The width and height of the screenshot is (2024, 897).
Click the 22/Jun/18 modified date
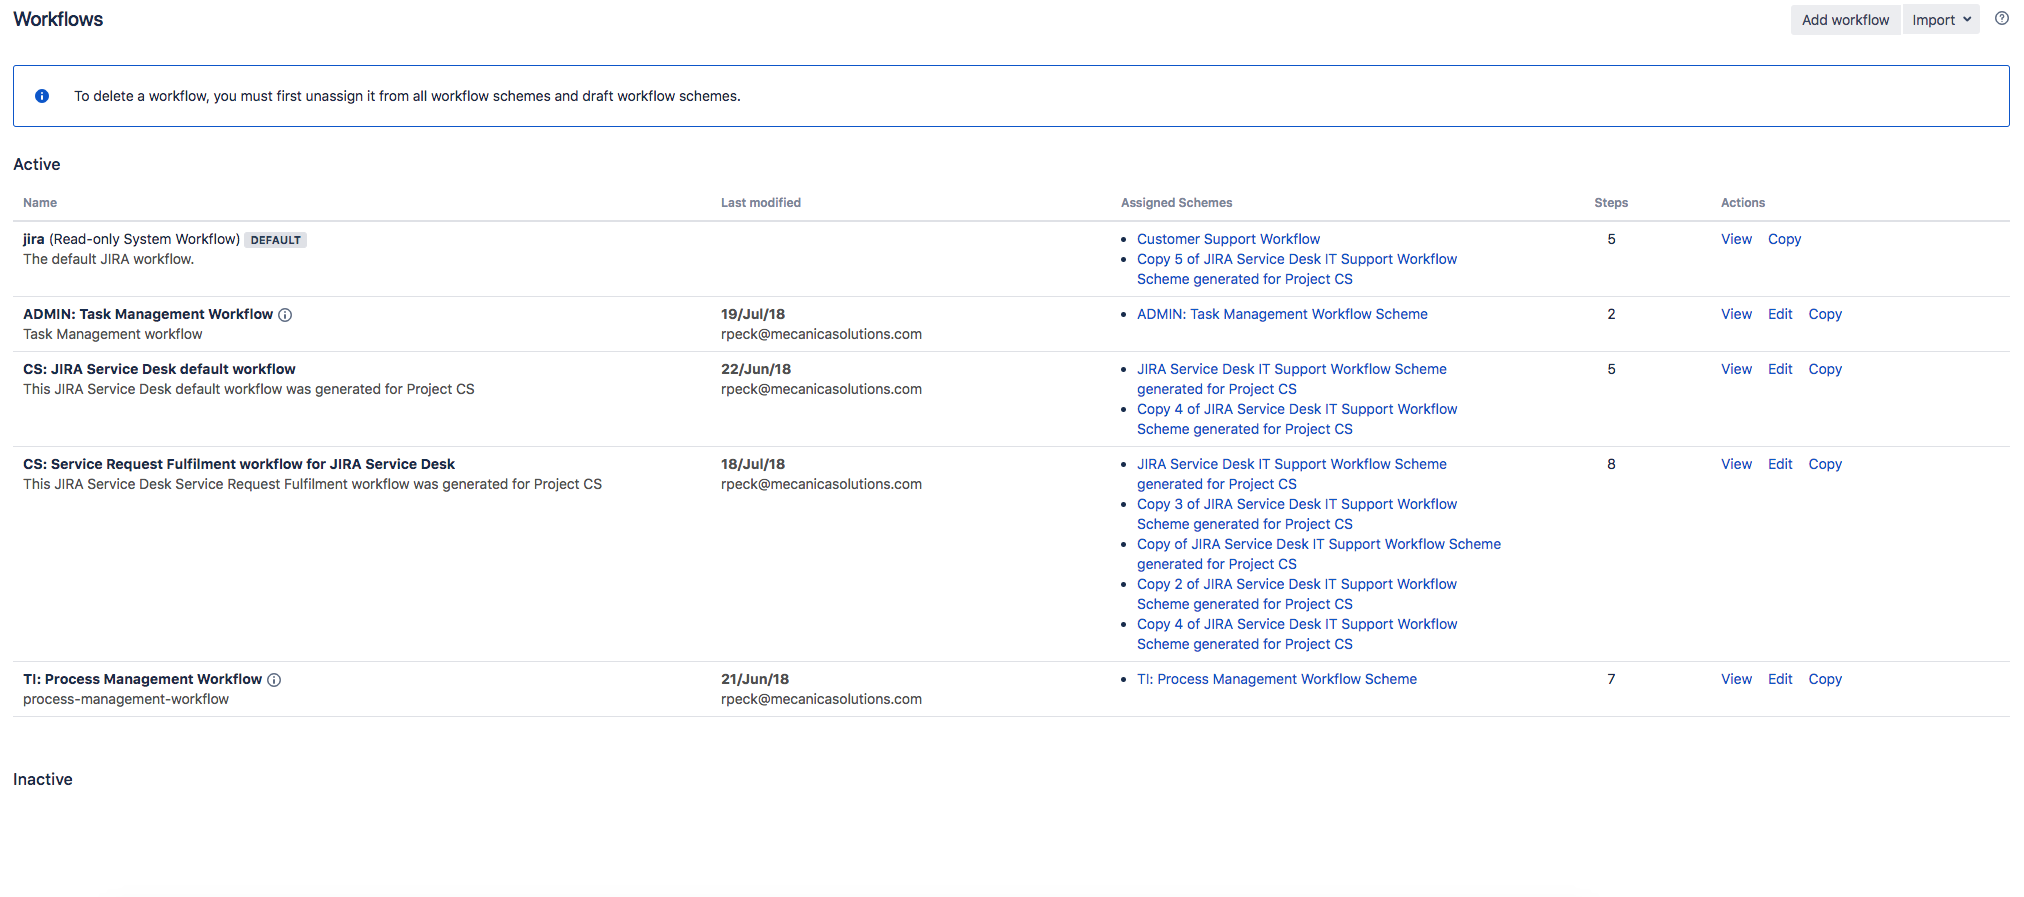pos(756,369)
